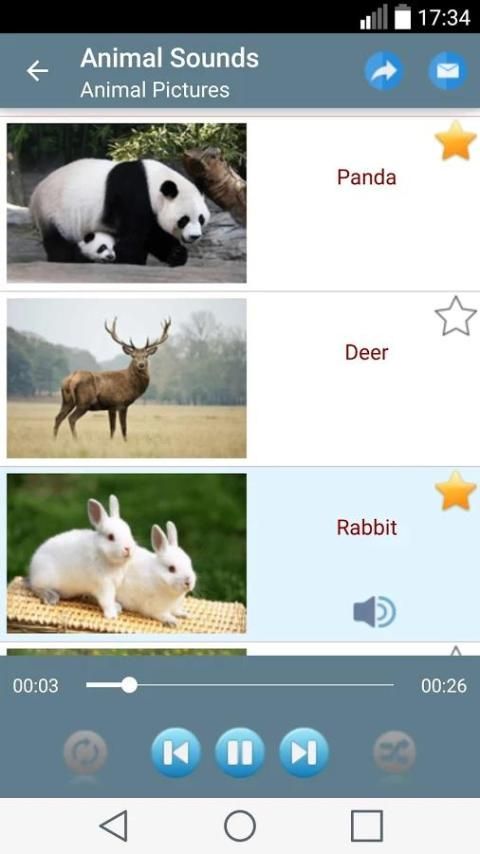Image resolution: width=480 pixels, height=854 pixels.
Task: Play the Rabbit sound speaker icon
Action: 374,612
